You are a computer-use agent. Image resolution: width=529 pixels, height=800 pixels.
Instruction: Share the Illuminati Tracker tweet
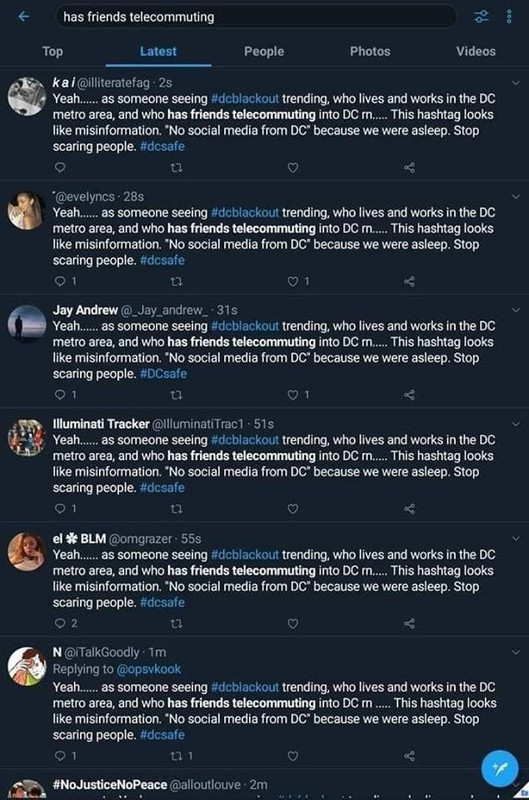pyautogui.click(x=409, y=509)
